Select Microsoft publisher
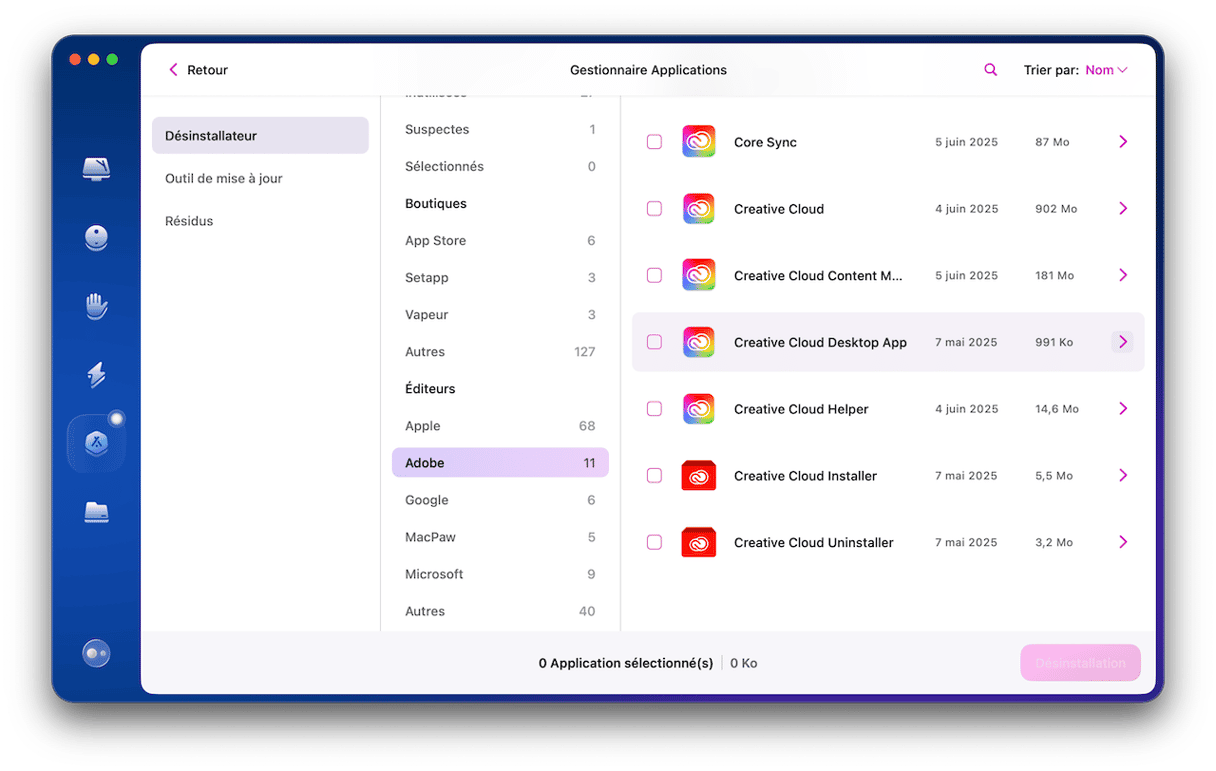Image resolution: width=1216 pixels, height=771 pixels. (x=500, y=574)
